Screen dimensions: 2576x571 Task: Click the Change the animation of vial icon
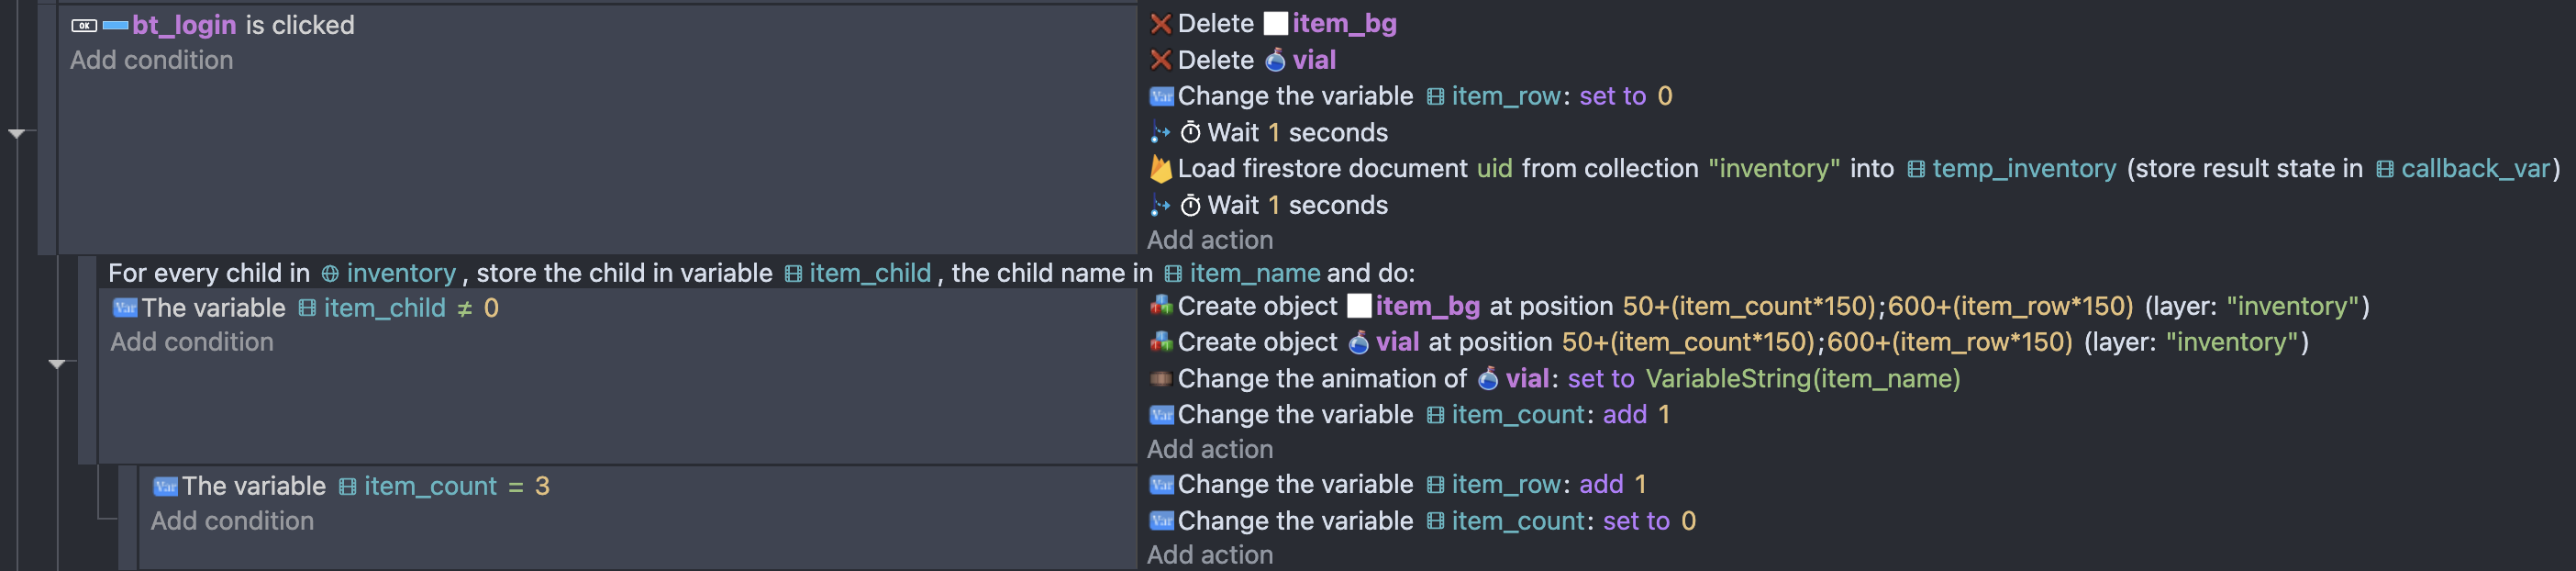[x=1160, y=379]
